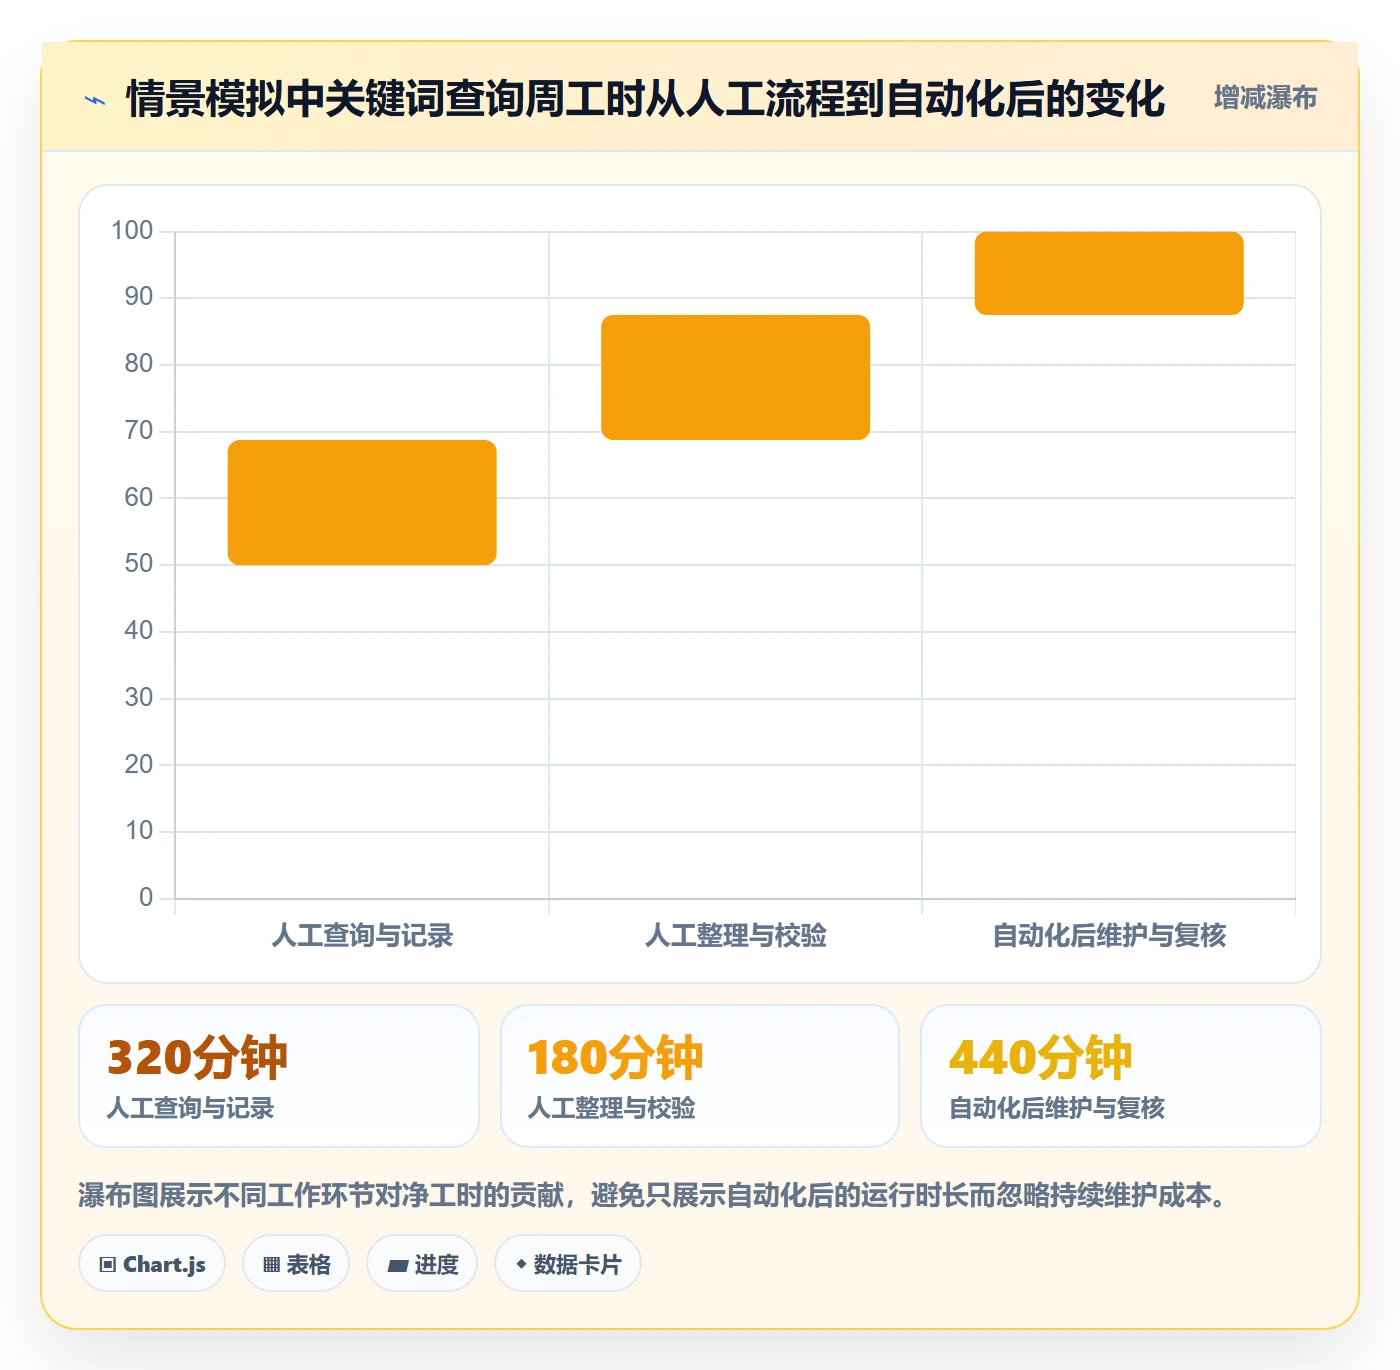Image resolution: width=1400 pixels, height=1370 pixels.
Task: Click the y-axis value 0
Action: point(146,897)
